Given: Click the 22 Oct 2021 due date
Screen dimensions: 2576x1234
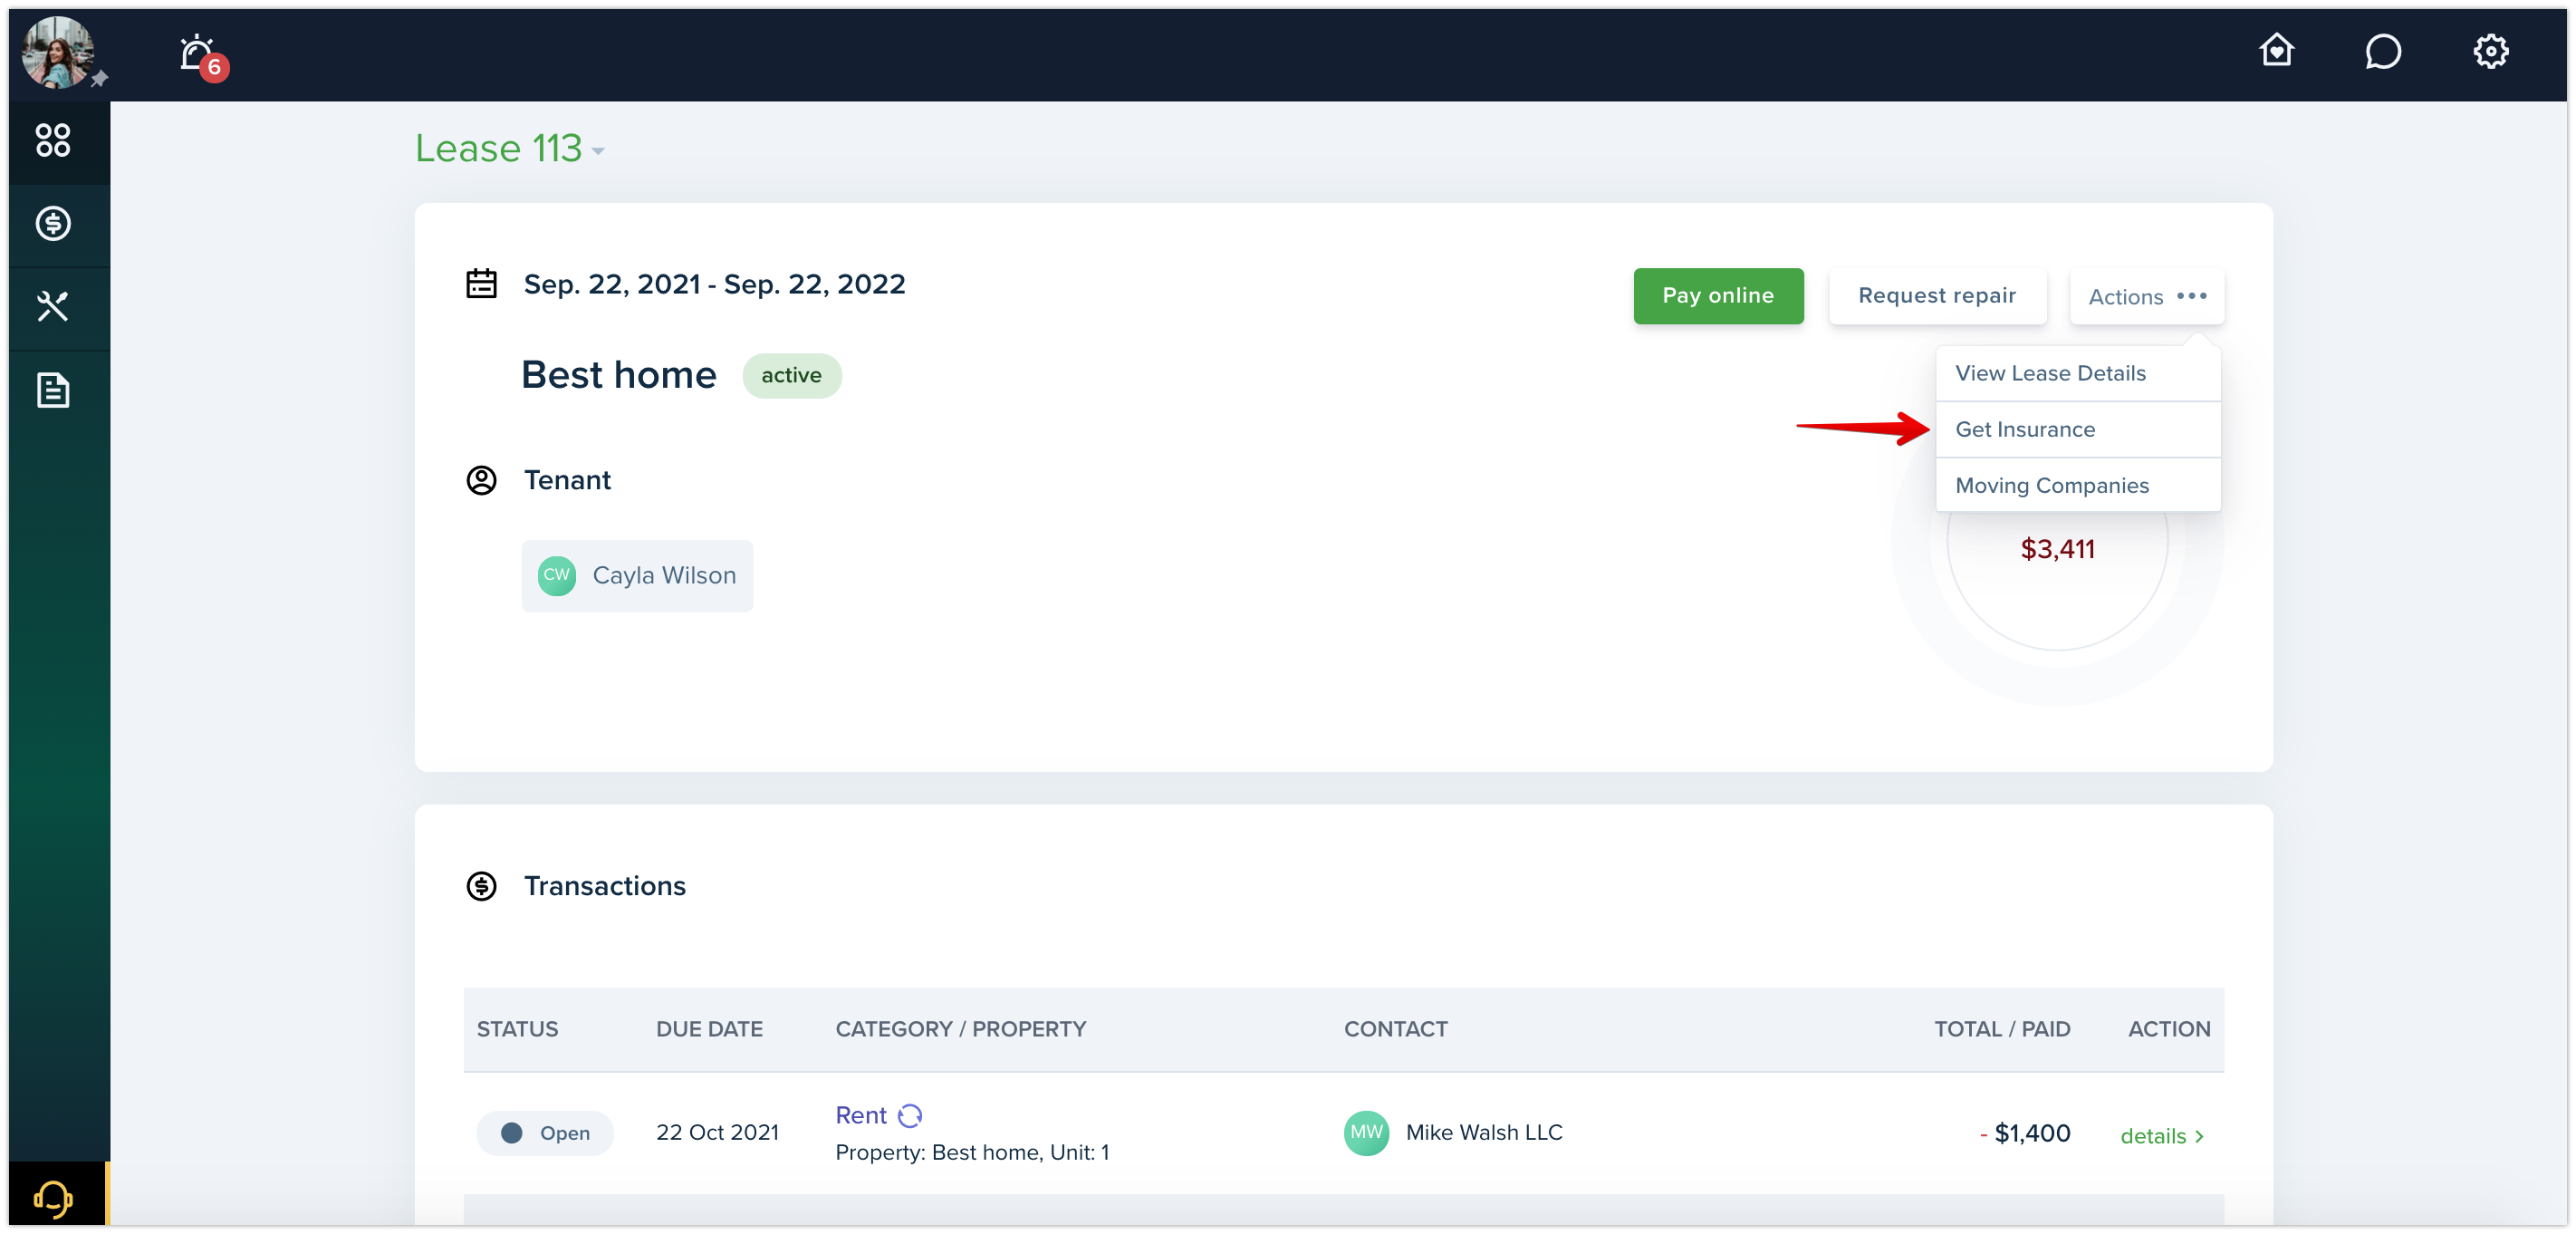Looking at the screenshot, I should (x=717, y=1133).
